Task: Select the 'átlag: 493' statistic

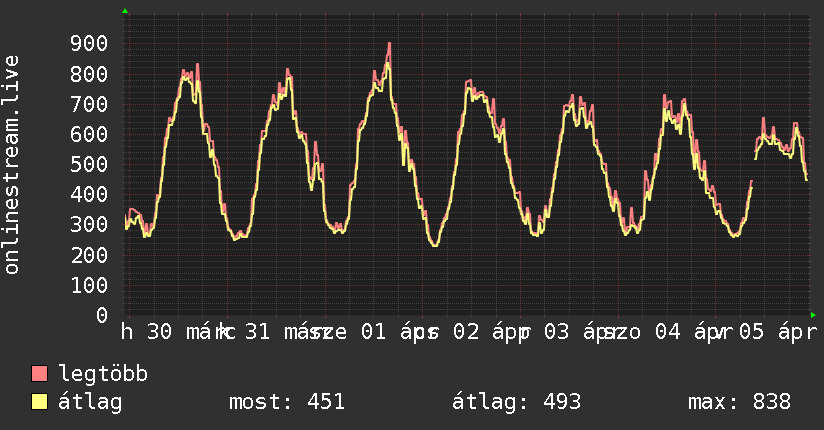Action: pyautogui.click(x=517, y=402)
